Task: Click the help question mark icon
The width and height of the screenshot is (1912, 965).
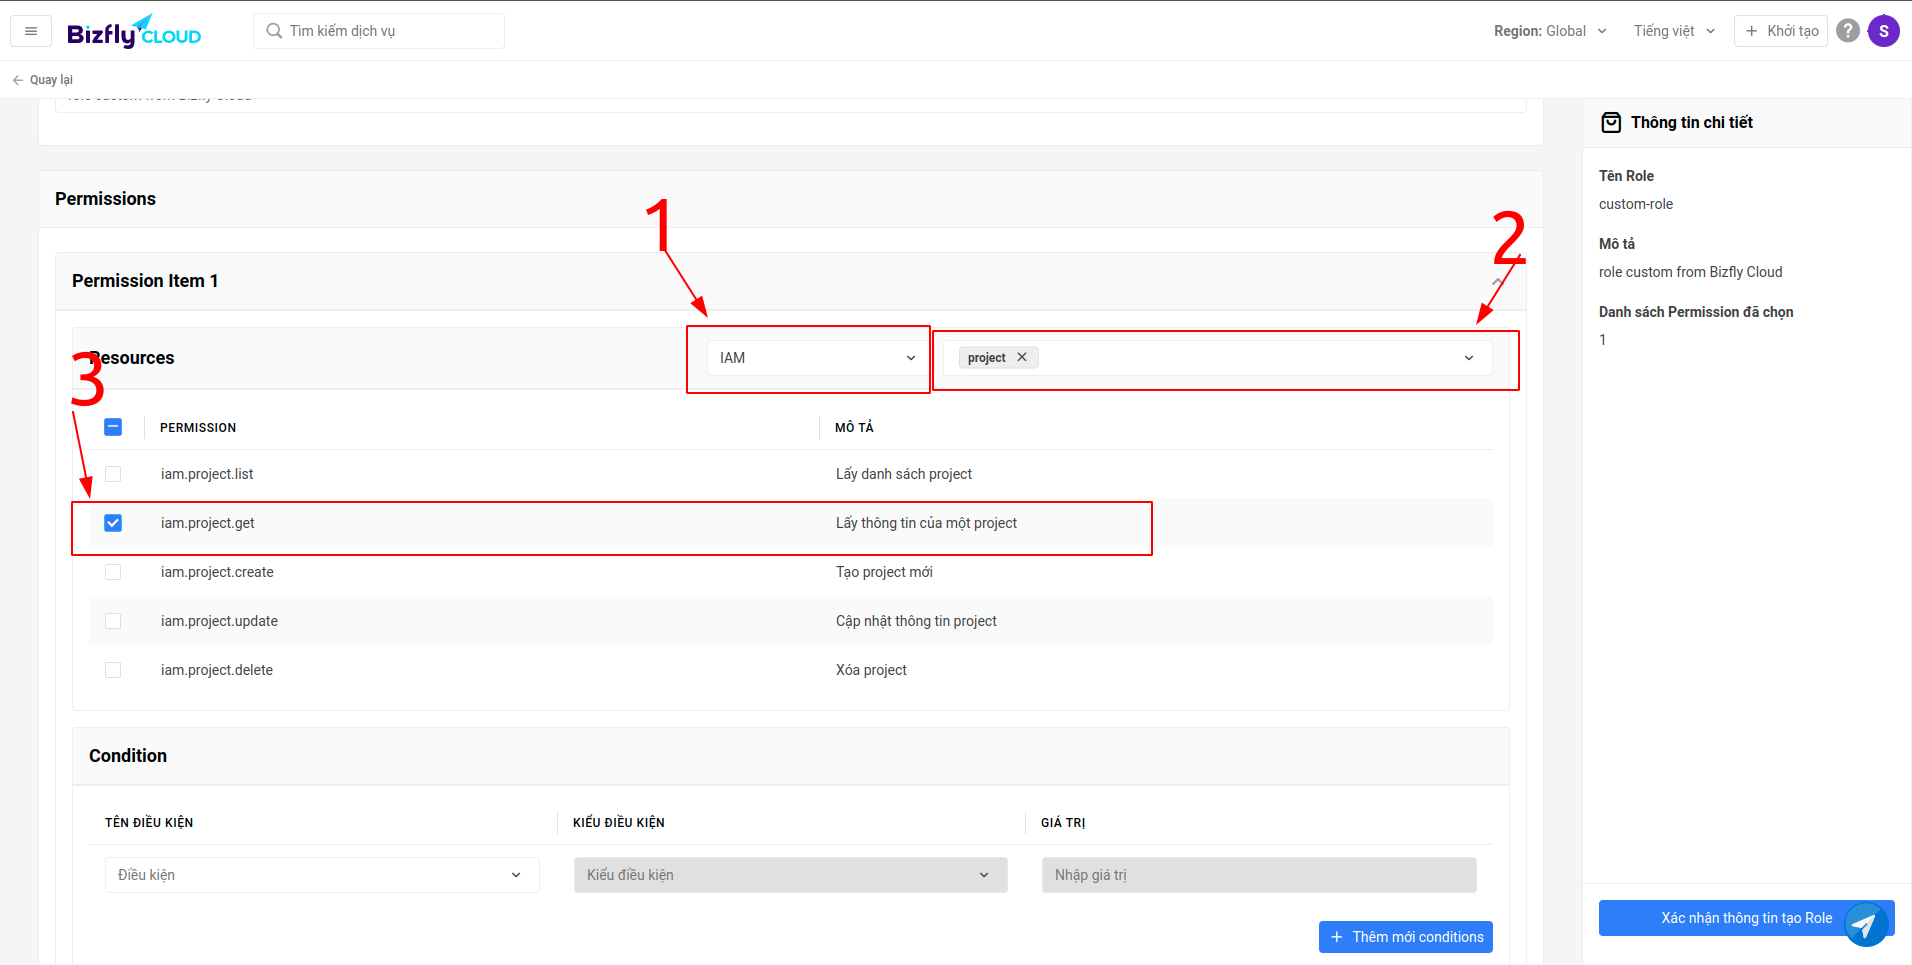Action: coord(1848,31)
